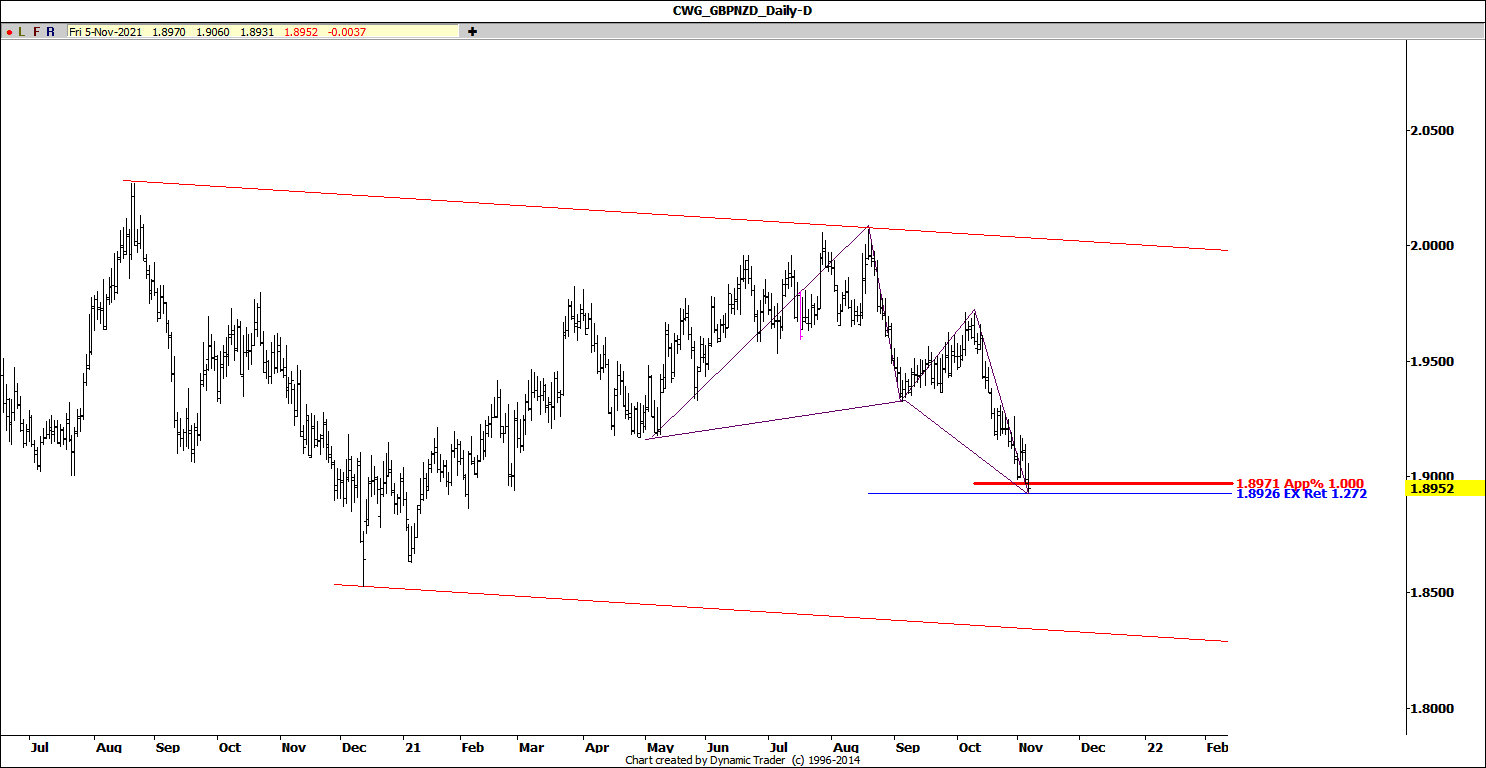Screen dimensions: 1486x768
Task: Click the 1.8500 price axis label
Action: pos(1431,593)
